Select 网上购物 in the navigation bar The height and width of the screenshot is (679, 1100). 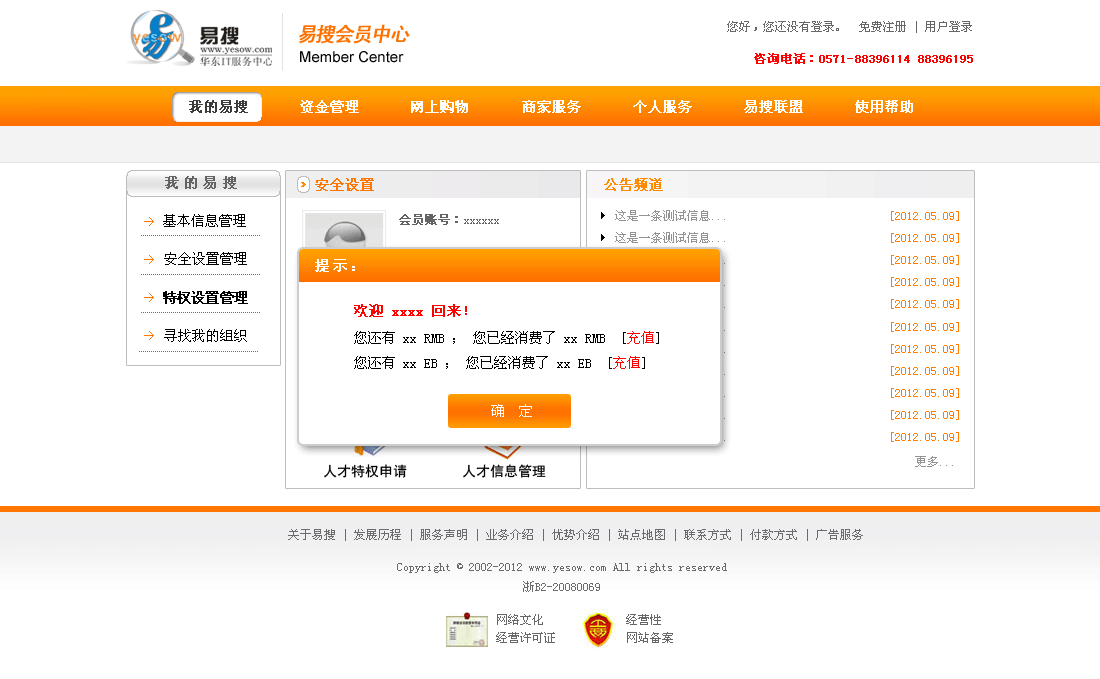[439, 107]
